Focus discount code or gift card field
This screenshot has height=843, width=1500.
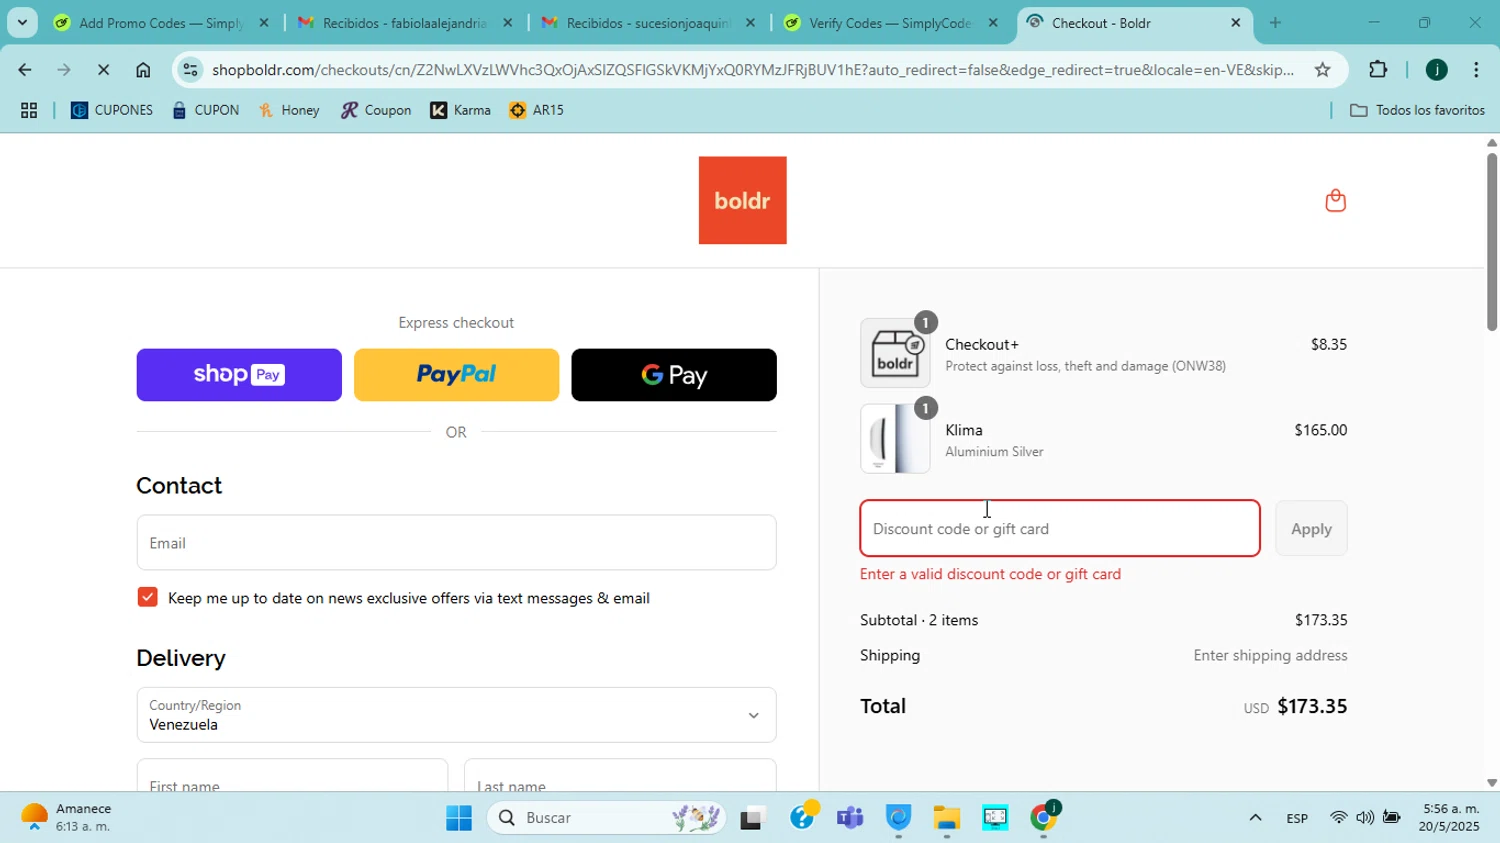[x=1060, y=528]
